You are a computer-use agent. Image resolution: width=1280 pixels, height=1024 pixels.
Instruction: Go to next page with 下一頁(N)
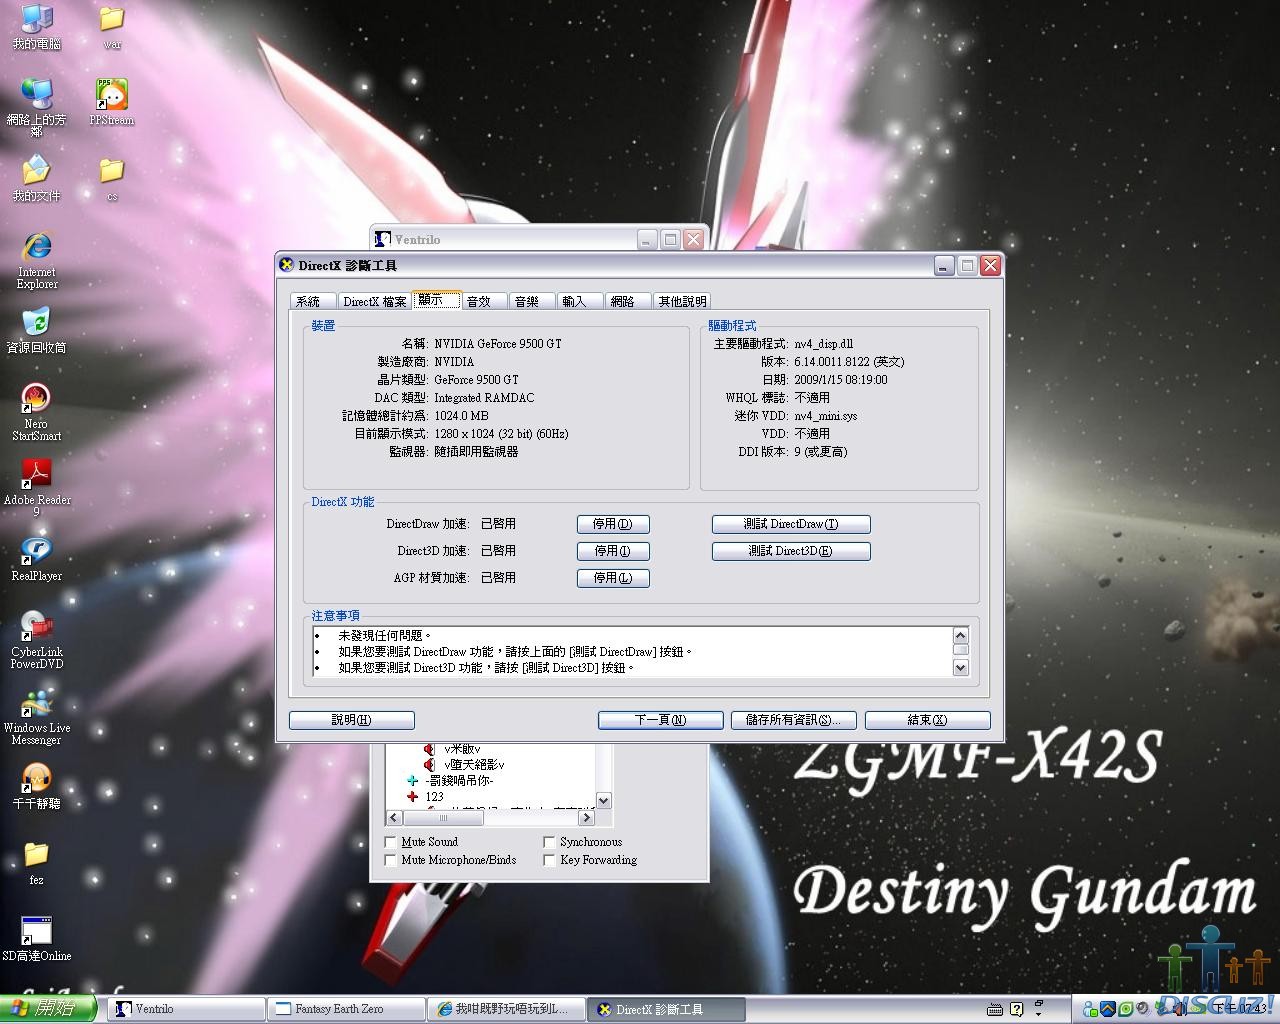coord(661,720)
